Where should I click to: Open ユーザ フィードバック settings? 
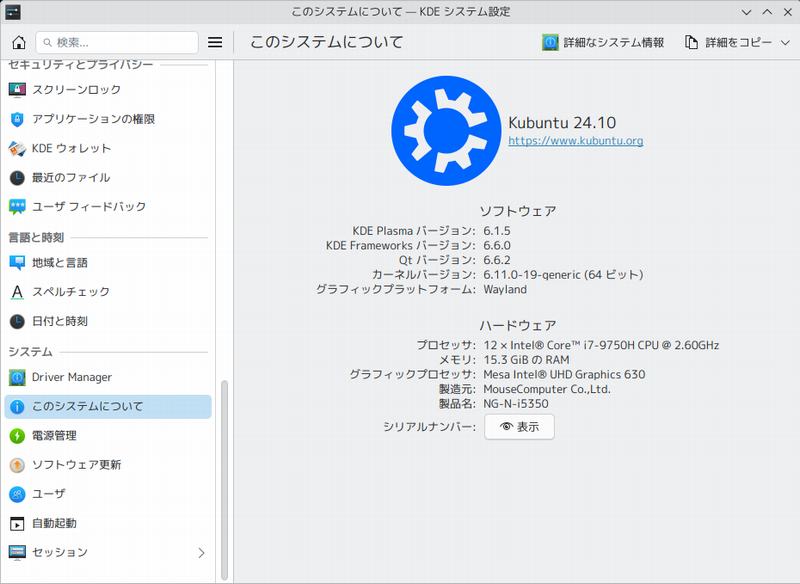click(108, 207)
